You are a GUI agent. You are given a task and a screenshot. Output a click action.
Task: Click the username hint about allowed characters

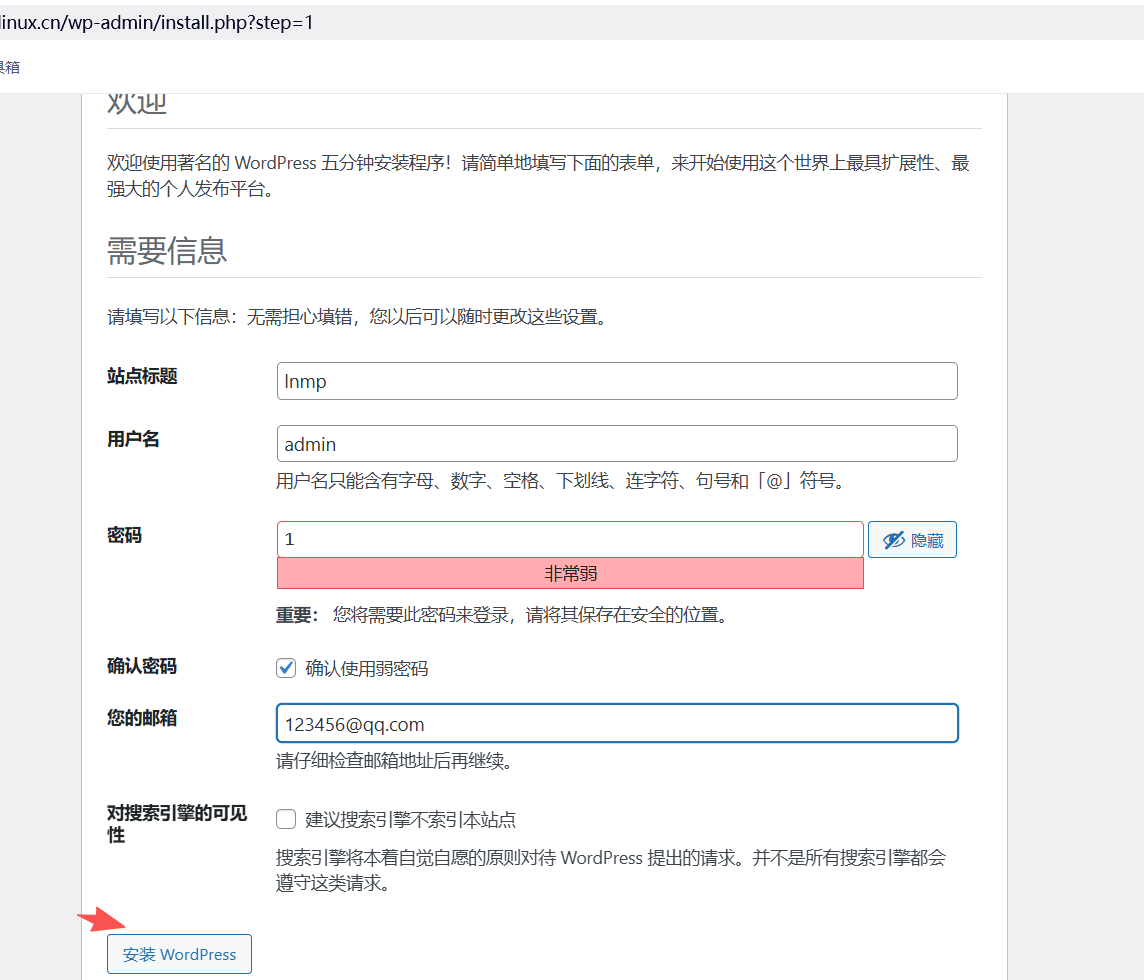pyautogui.click(x=563, y=481)
